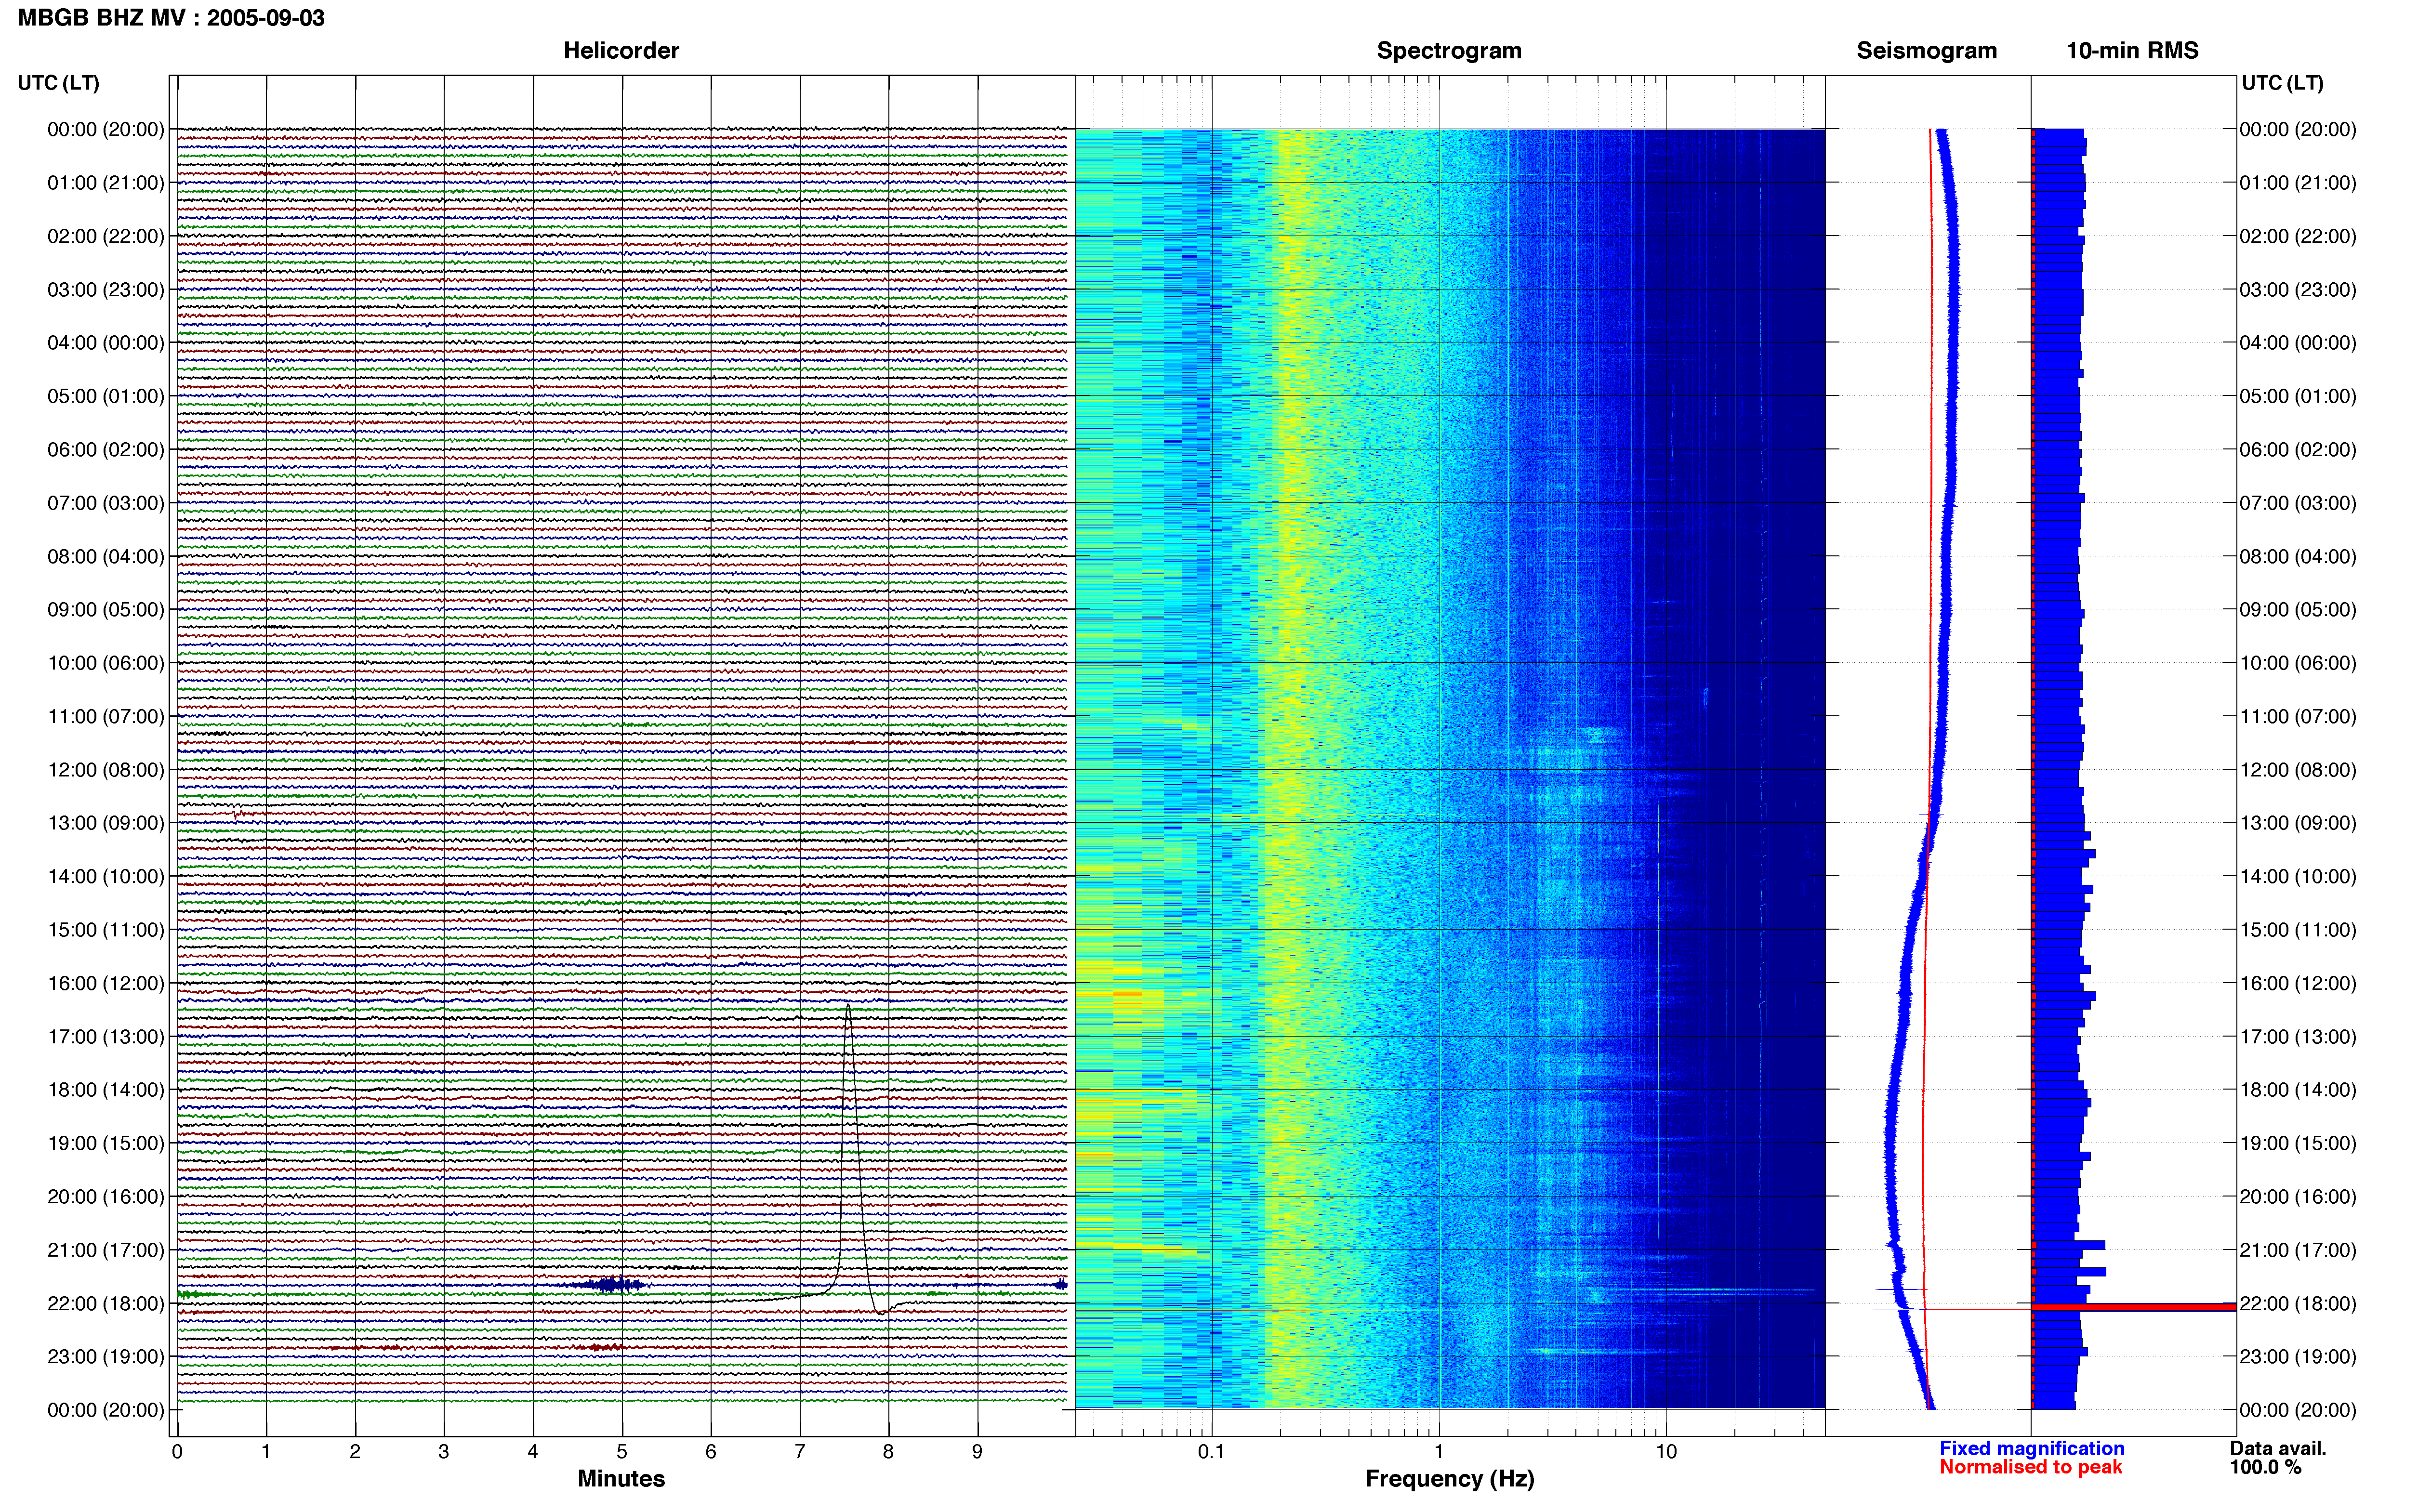This screenshot has width=2418, height=1512.
Task: Click the '10' frequency tick label
Action: tap(1666, 1452)
